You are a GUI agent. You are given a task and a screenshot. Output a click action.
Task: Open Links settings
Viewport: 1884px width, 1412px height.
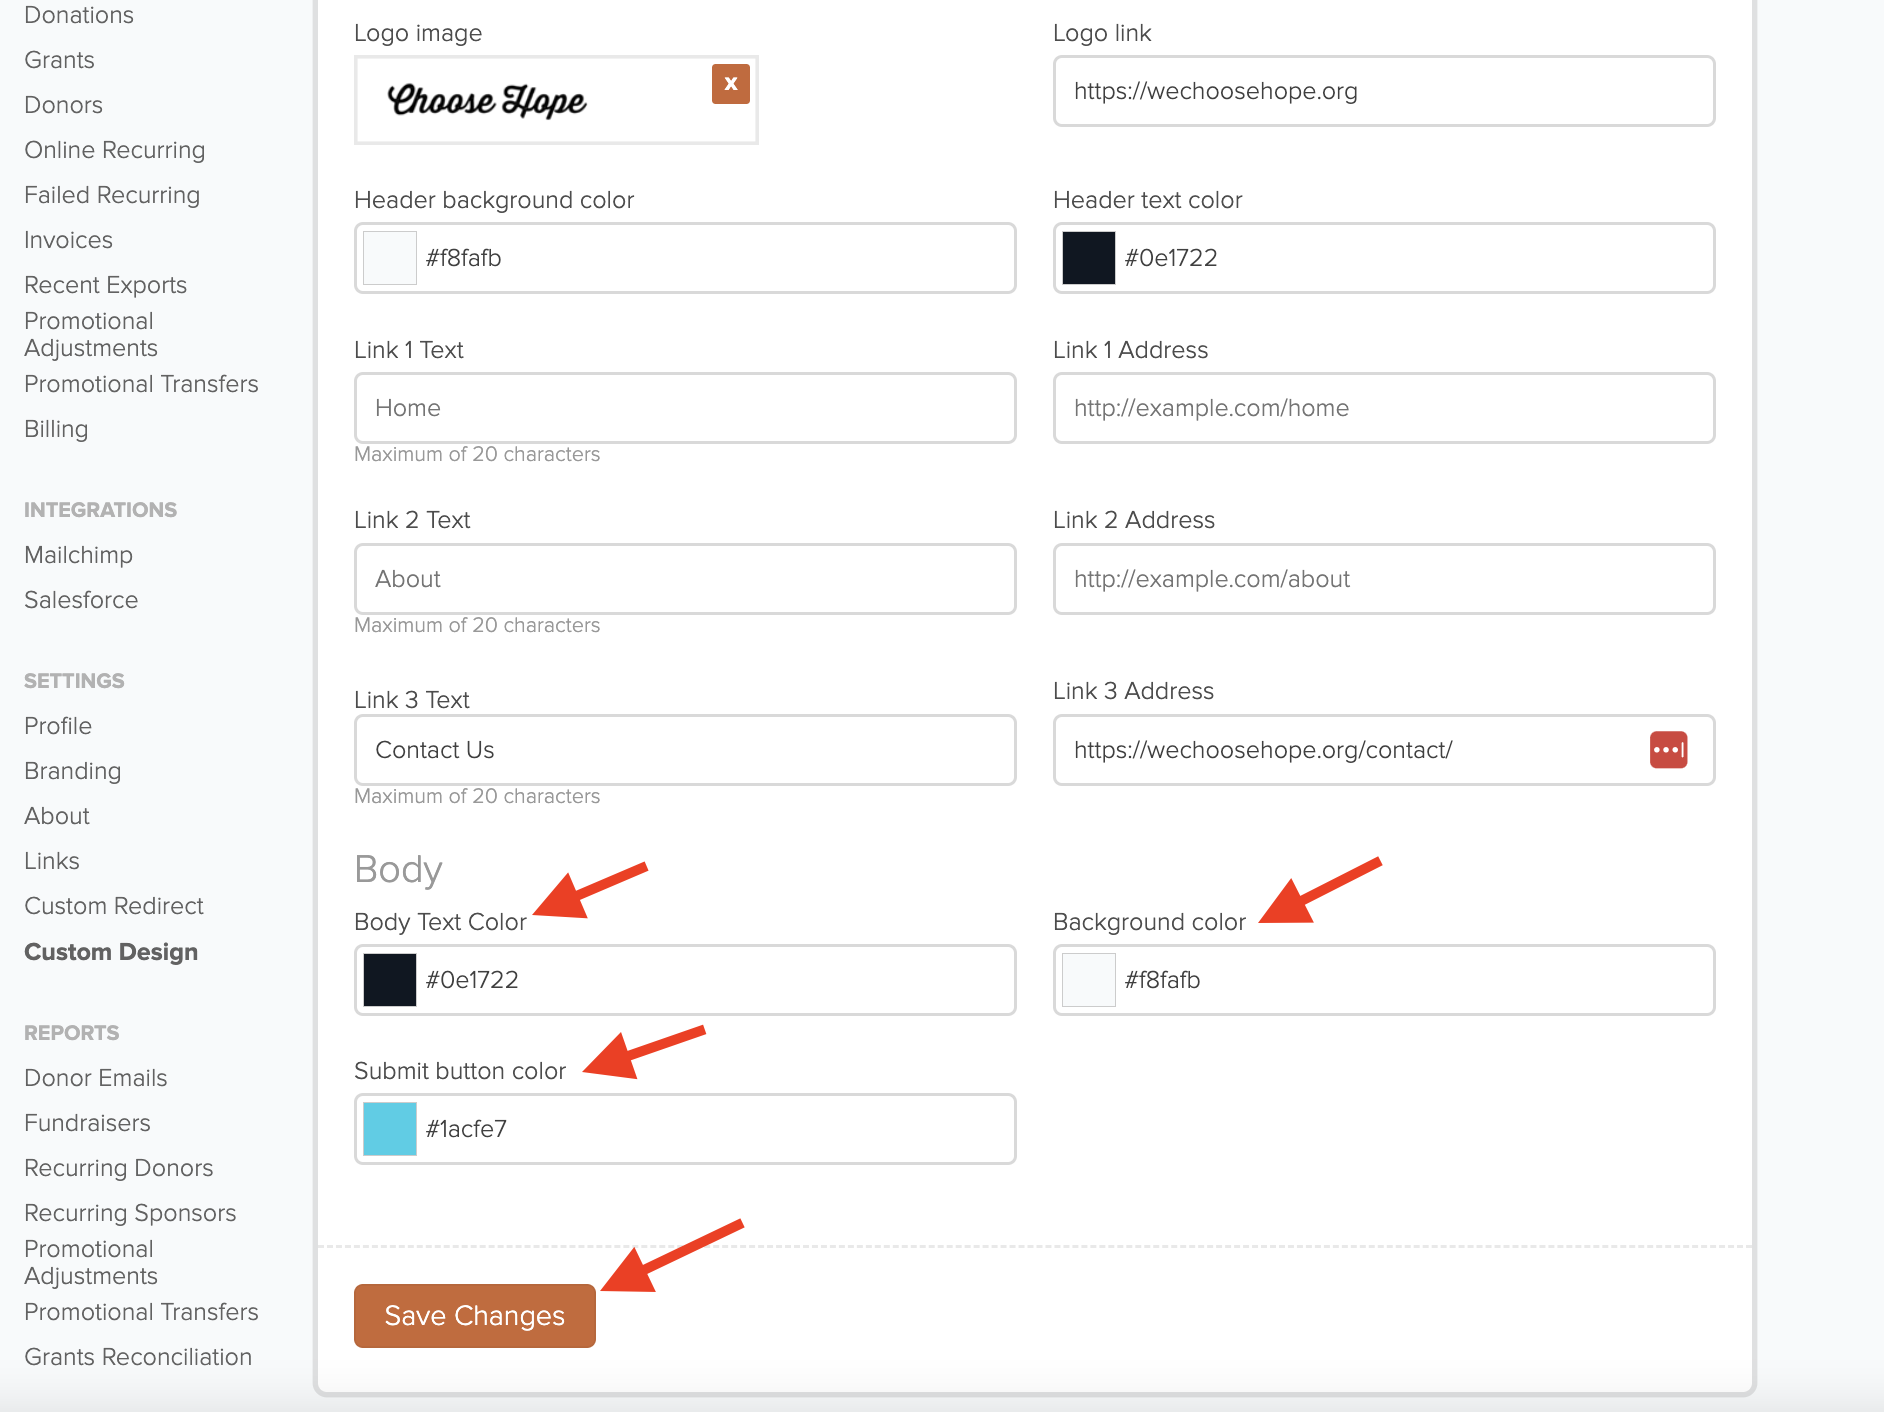coord(52,861)
